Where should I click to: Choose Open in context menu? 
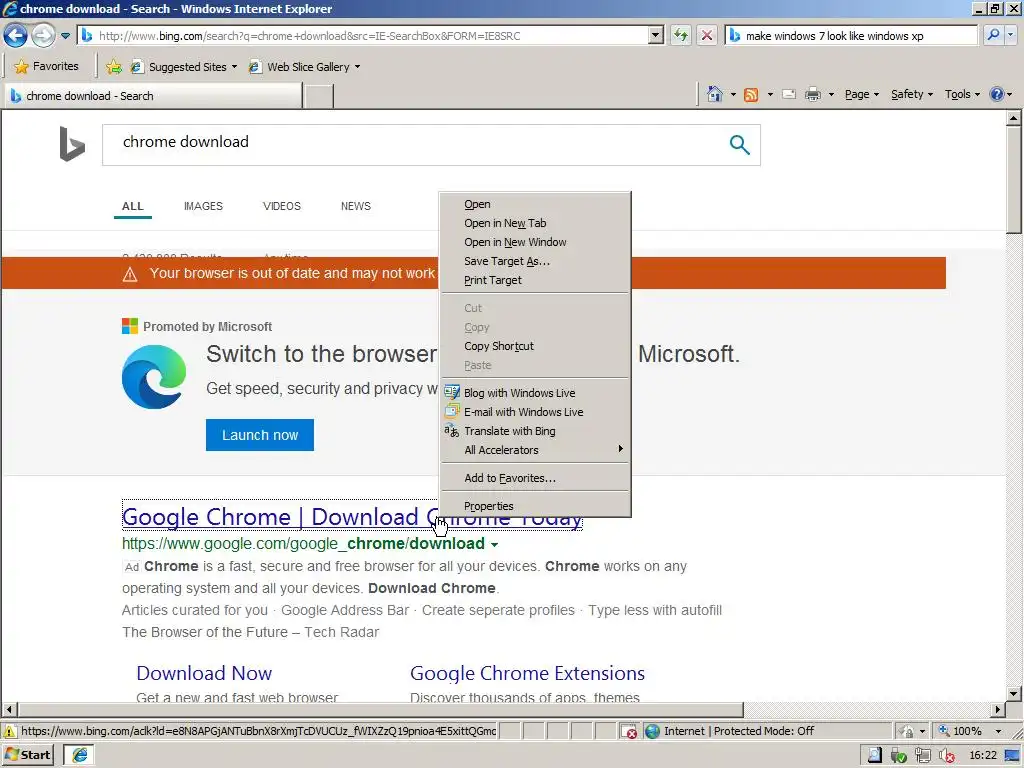click(535, 204)
